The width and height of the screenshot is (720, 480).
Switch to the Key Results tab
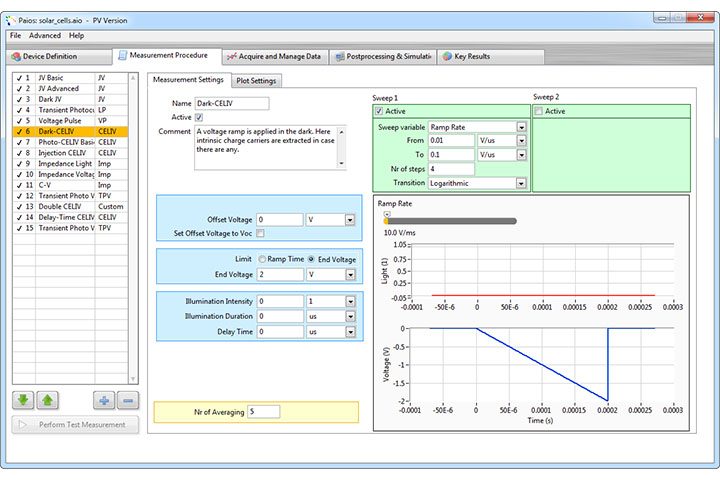[490, 56]
